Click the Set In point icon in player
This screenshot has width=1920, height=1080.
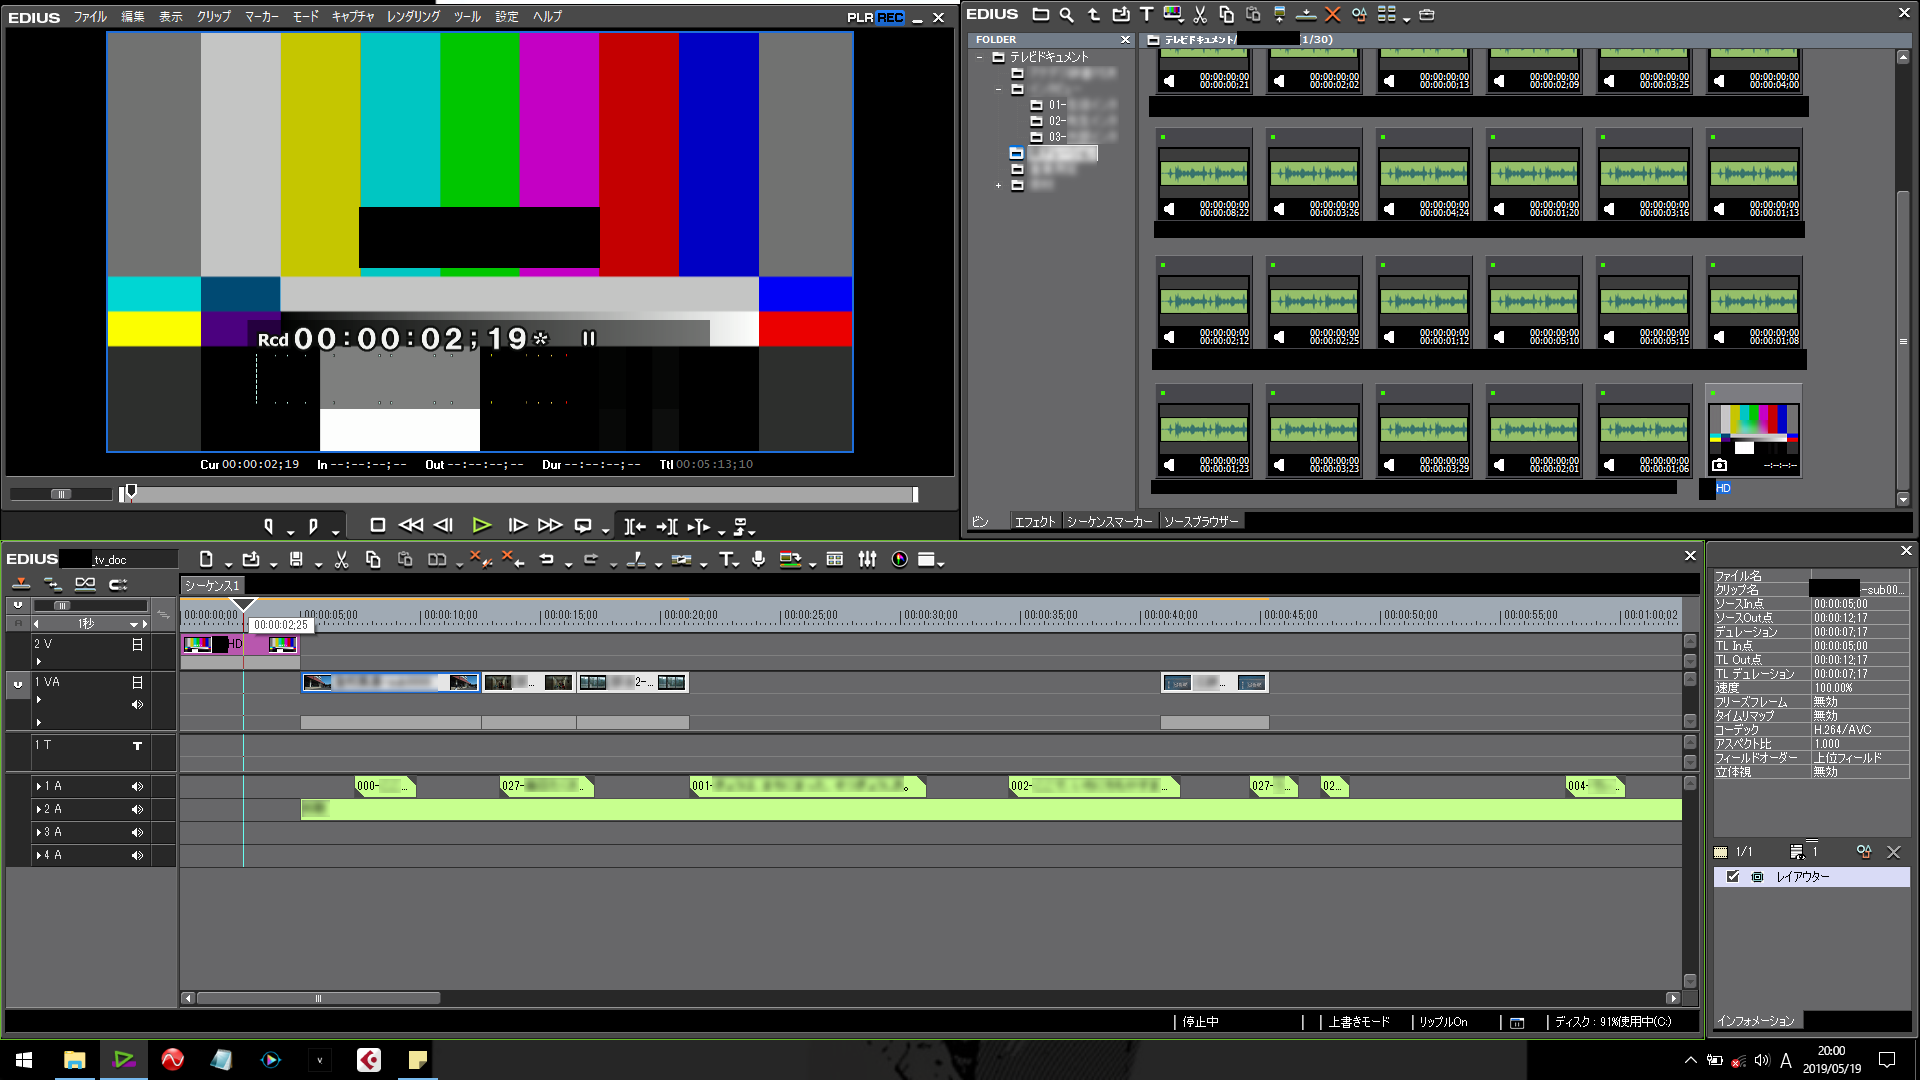[x=268, y=526]
